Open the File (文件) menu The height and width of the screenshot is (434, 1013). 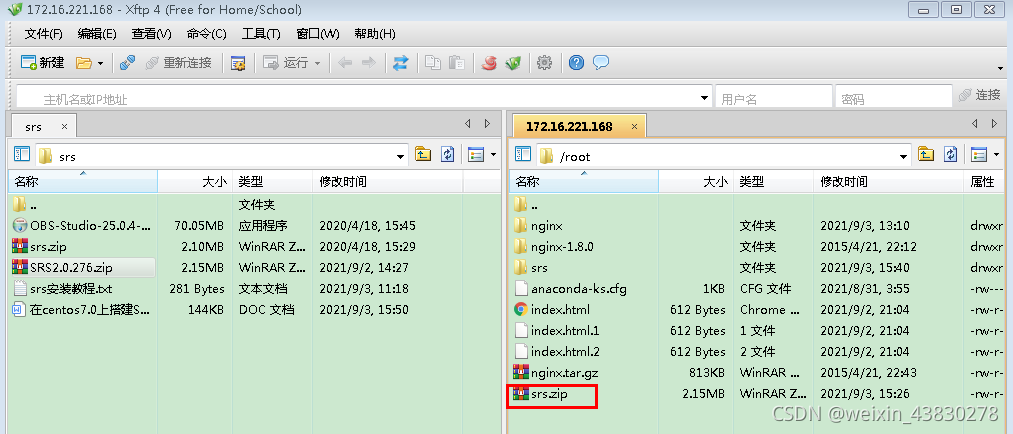coord(43,34)
